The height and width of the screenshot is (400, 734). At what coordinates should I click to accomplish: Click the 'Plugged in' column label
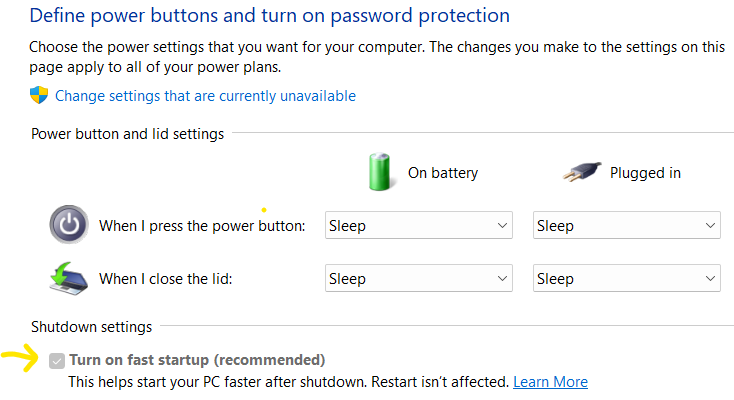[x=645, y=173]
